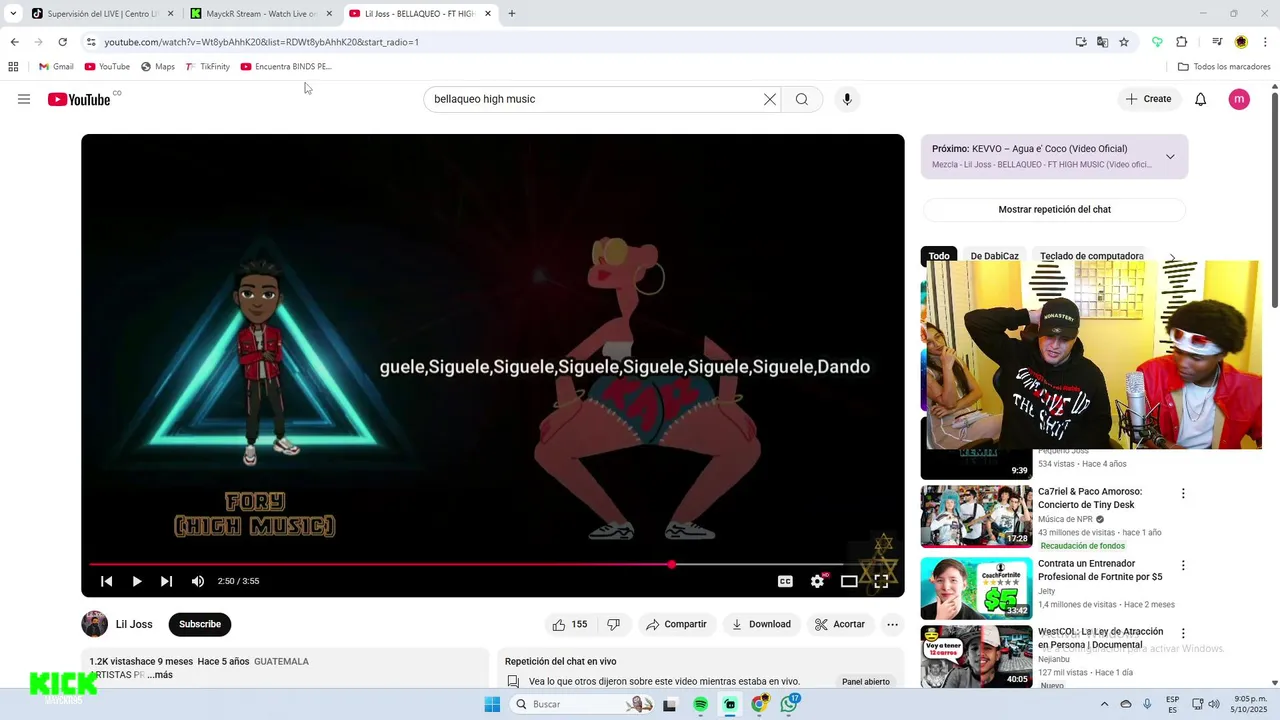Open Windows Start menu
The image size is (1280, 720).
click(x=492, y=704)
